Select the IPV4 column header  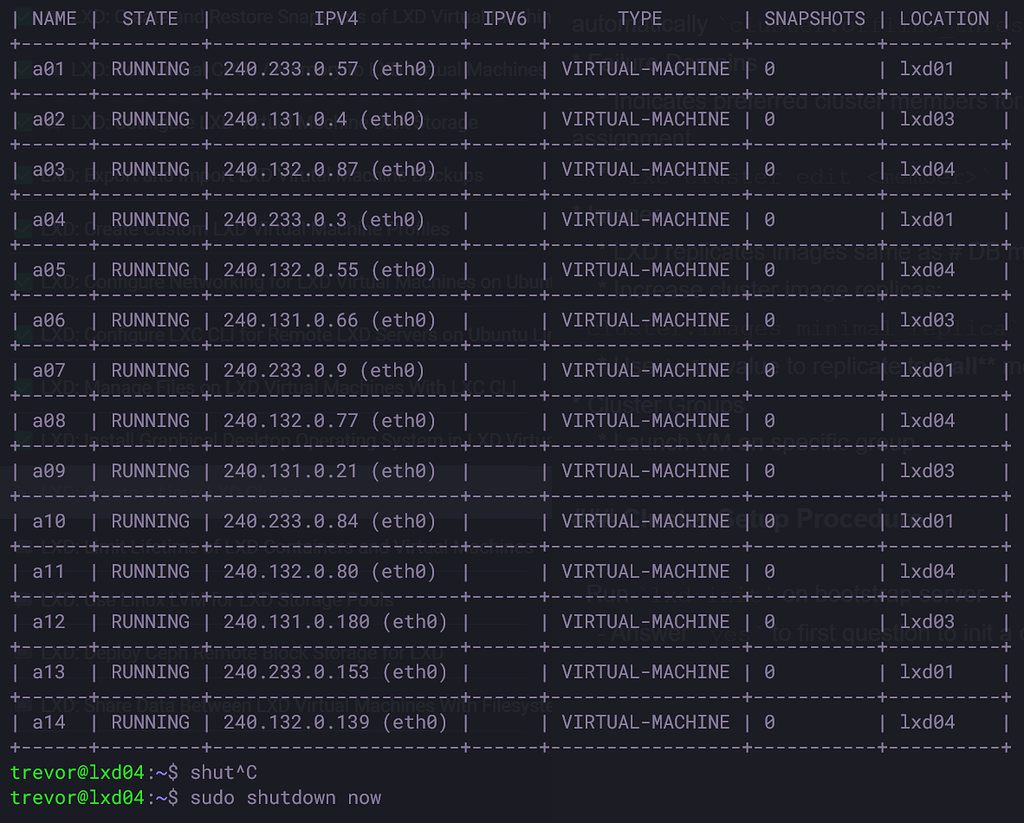(x=336, y=18)
